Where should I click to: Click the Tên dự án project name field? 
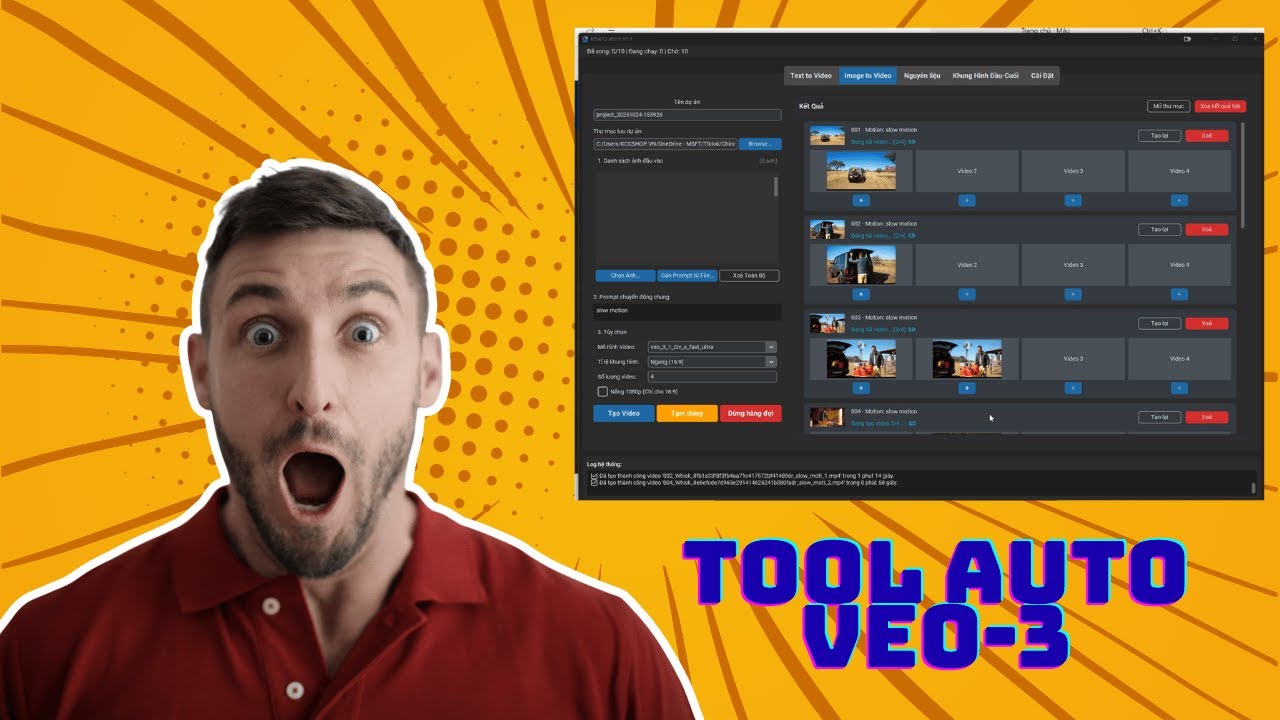click(x=687, y=115)
